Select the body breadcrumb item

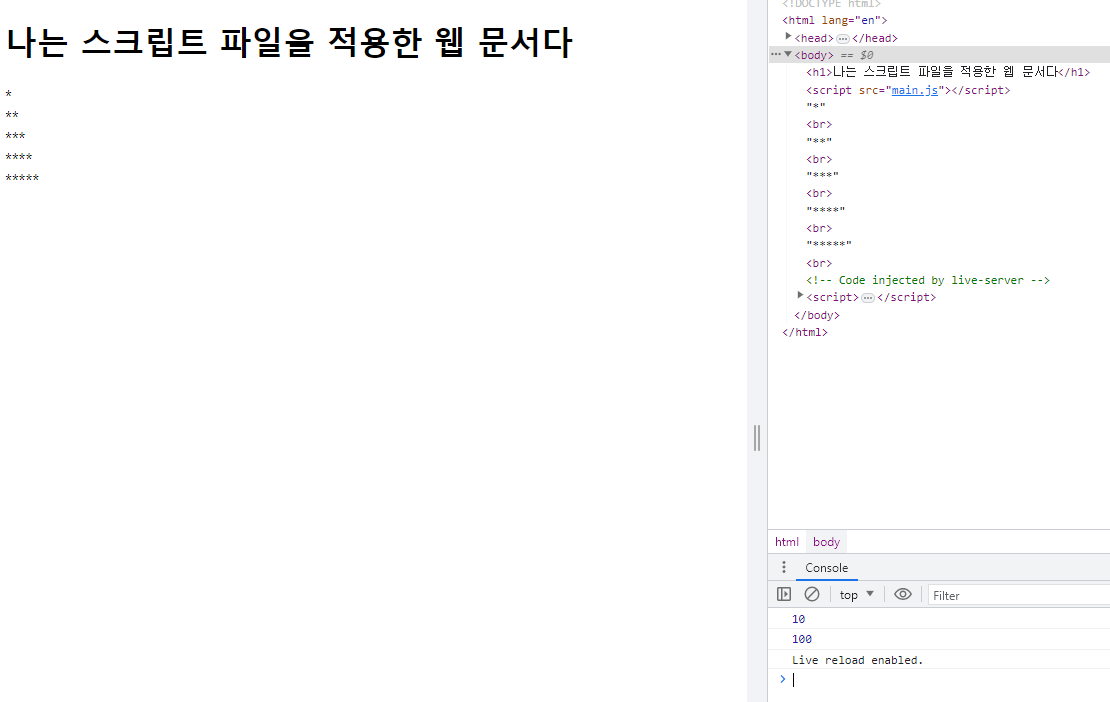pos(826,542)
